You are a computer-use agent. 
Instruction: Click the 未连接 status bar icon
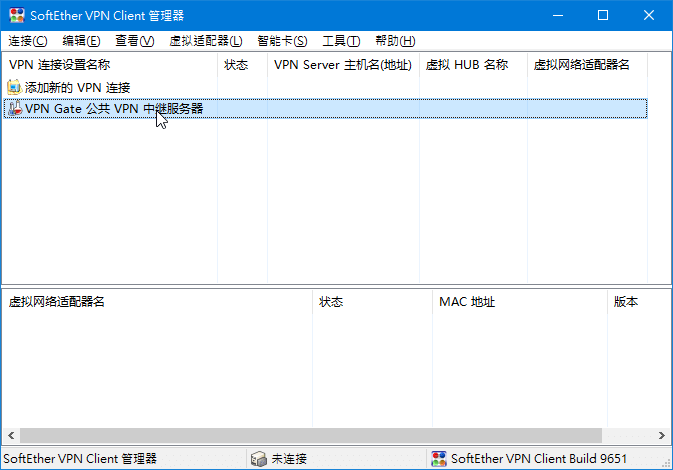[259, 459]
